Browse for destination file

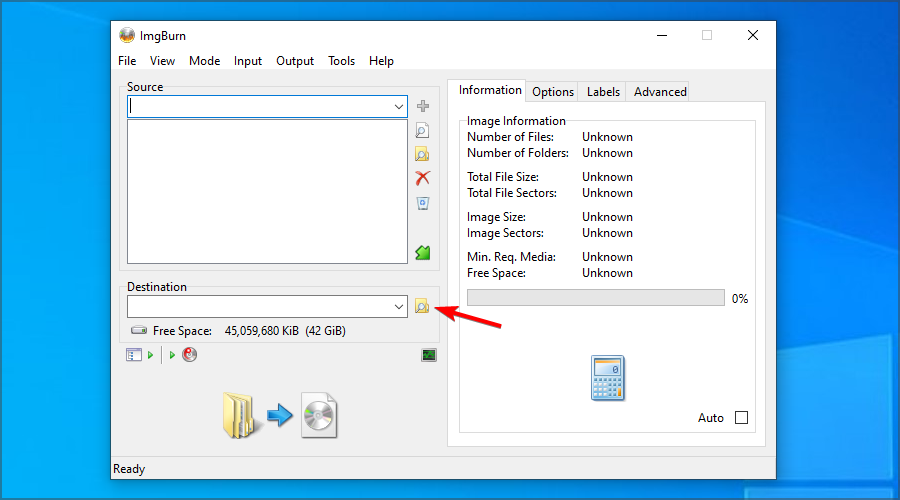[x=422, y=306]
